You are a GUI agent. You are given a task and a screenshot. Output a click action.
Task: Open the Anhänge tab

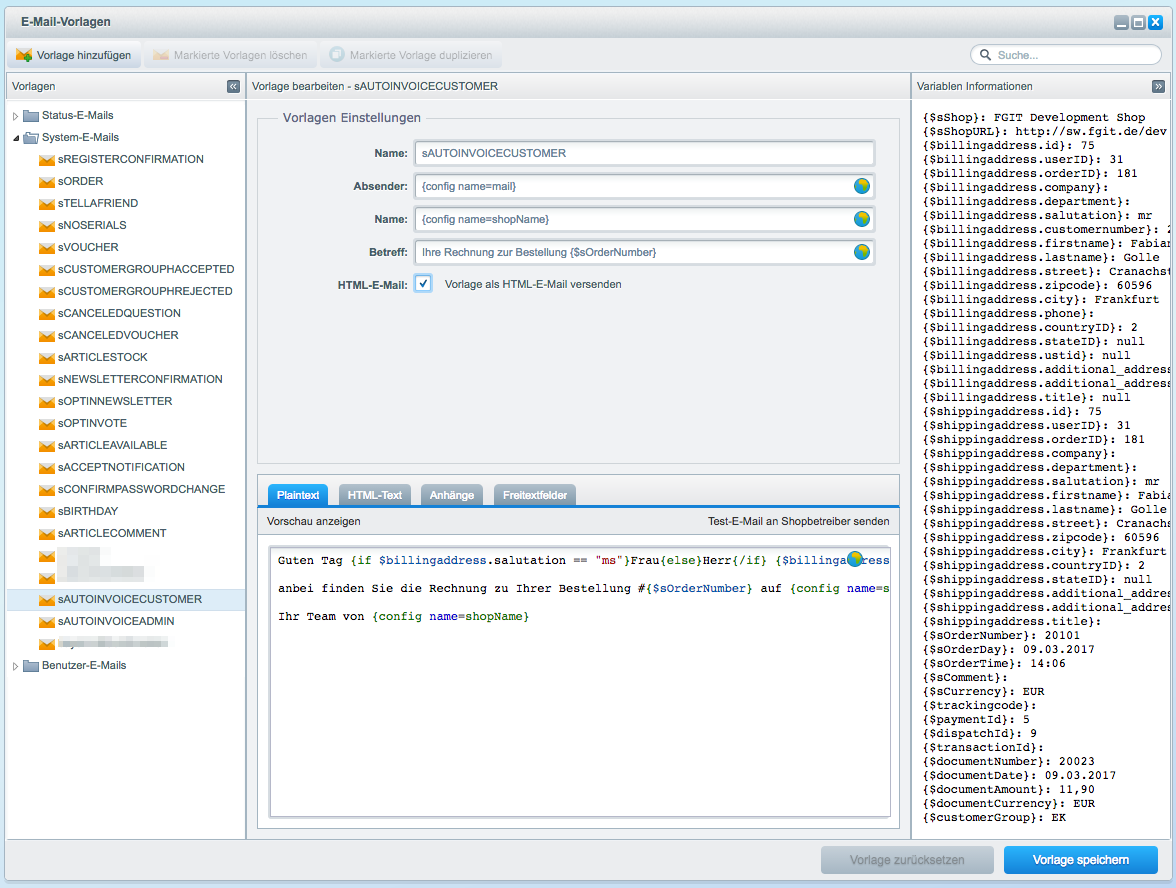click(x=452, y=495)
